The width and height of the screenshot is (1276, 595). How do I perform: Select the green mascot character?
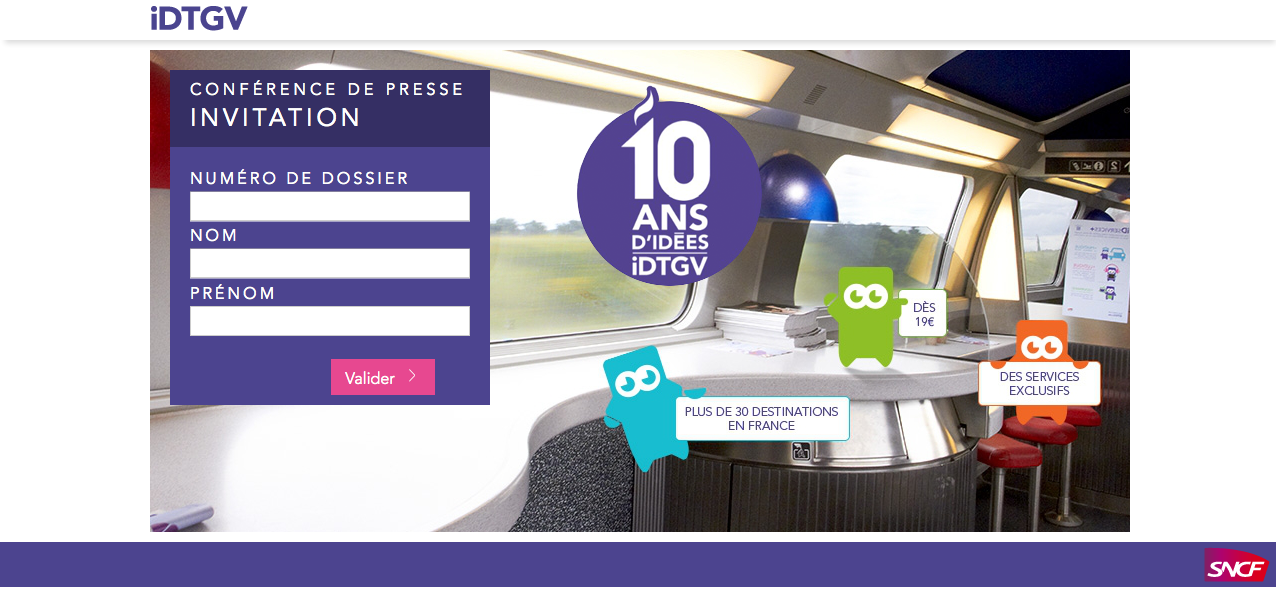click(x=864, y=315)
